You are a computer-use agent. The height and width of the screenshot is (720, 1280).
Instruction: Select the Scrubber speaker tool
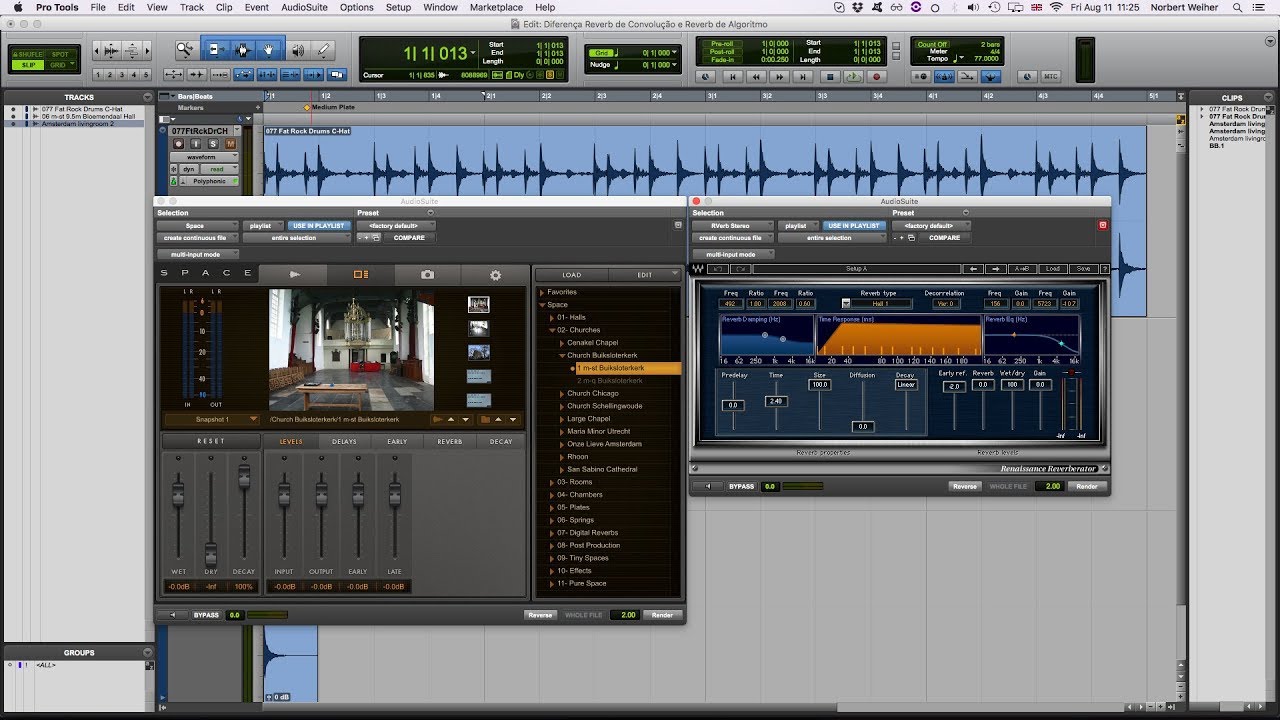298,49
